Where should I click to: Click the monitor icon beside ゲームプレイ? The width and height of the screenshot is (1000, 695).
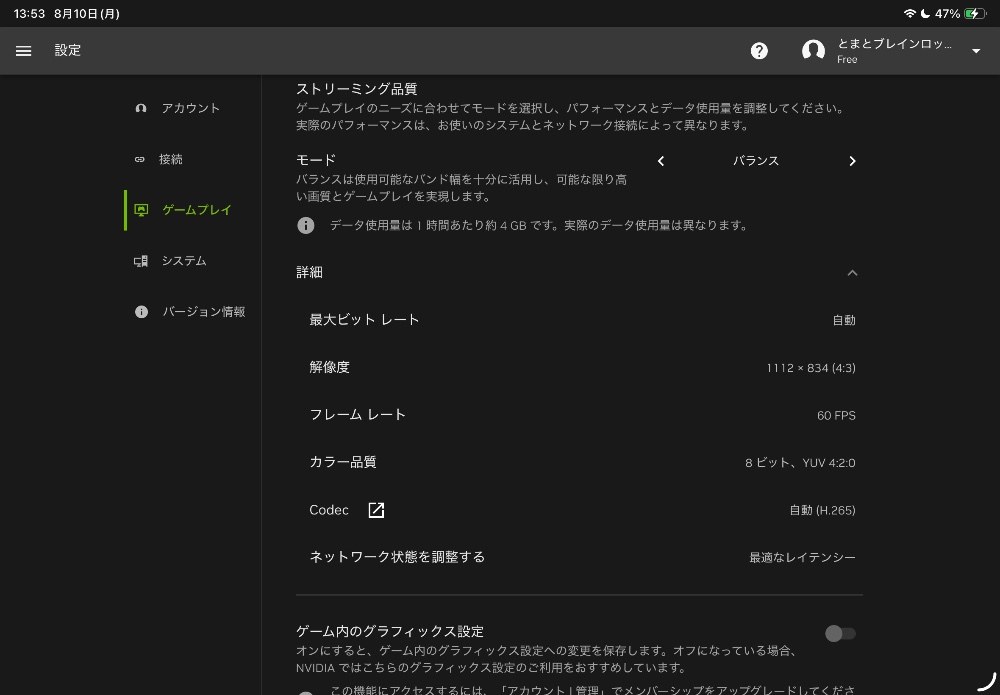coord(141,210)
